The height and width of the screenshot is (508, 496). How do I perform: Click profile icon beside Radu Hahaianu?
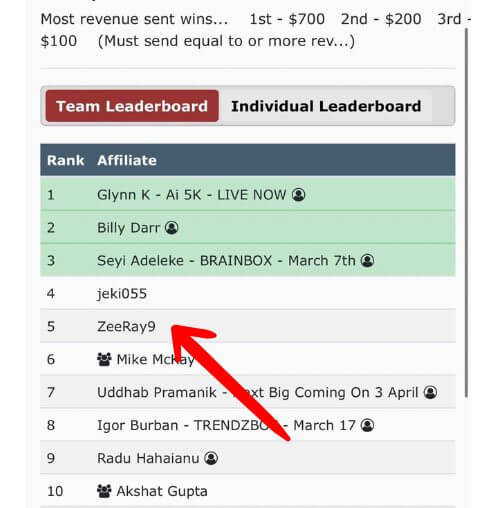tap(211, 458)
